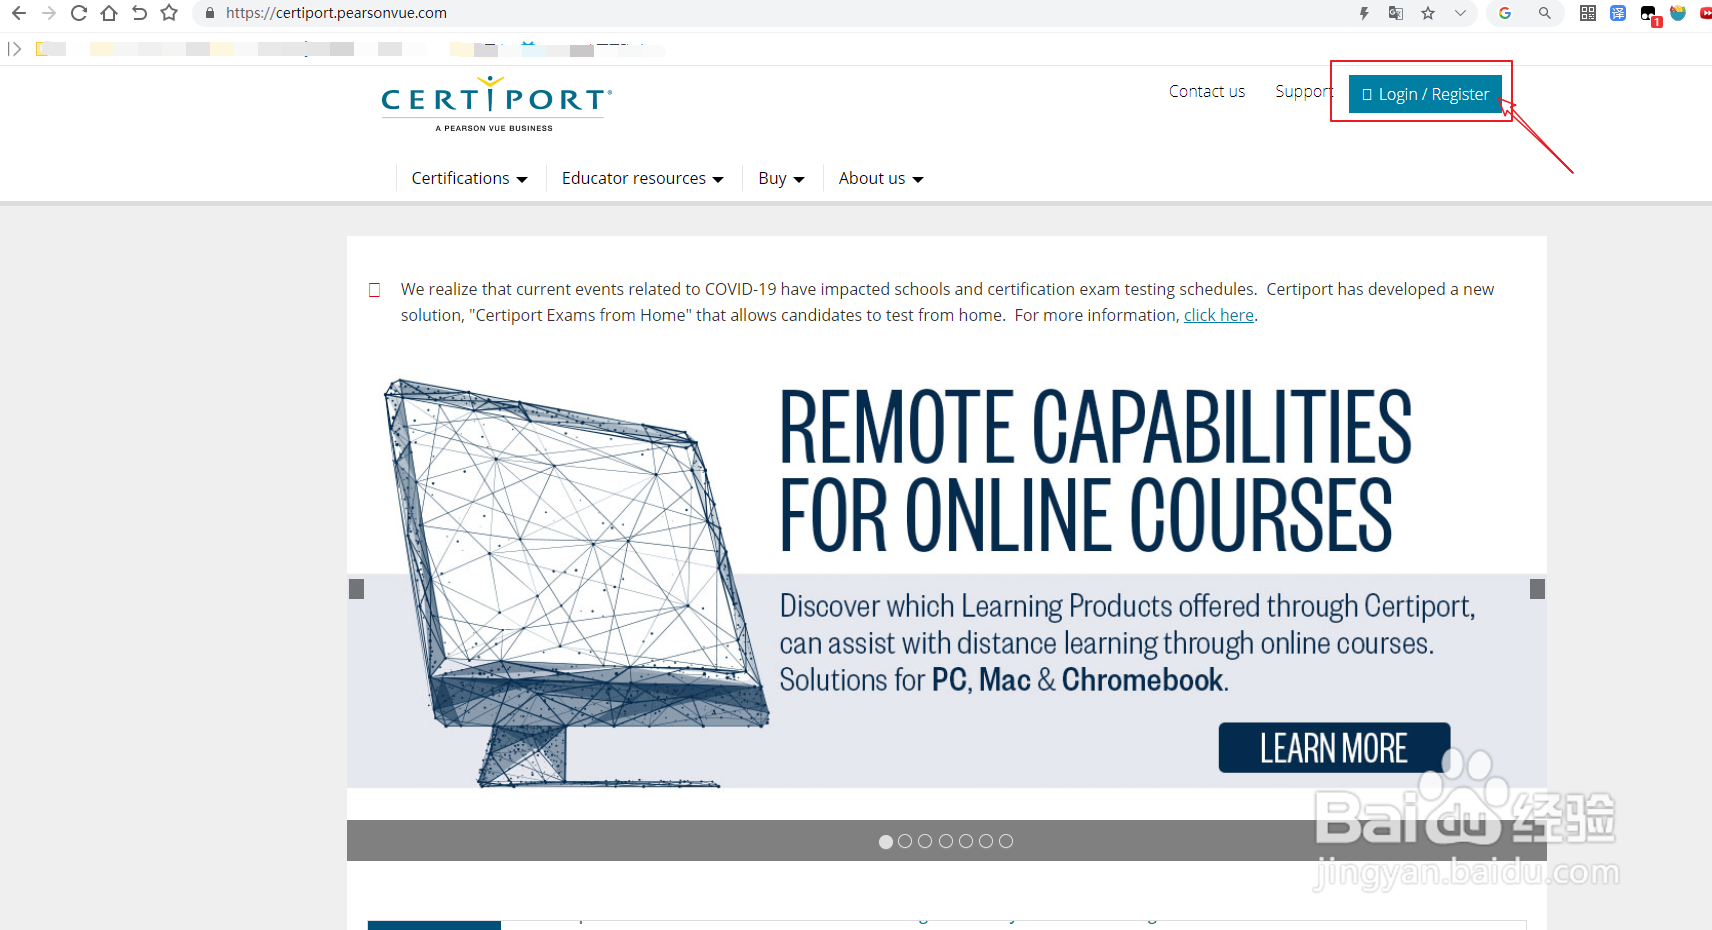
Task: Bookmark the page with the address bar star
Action: click(1428, 13)
